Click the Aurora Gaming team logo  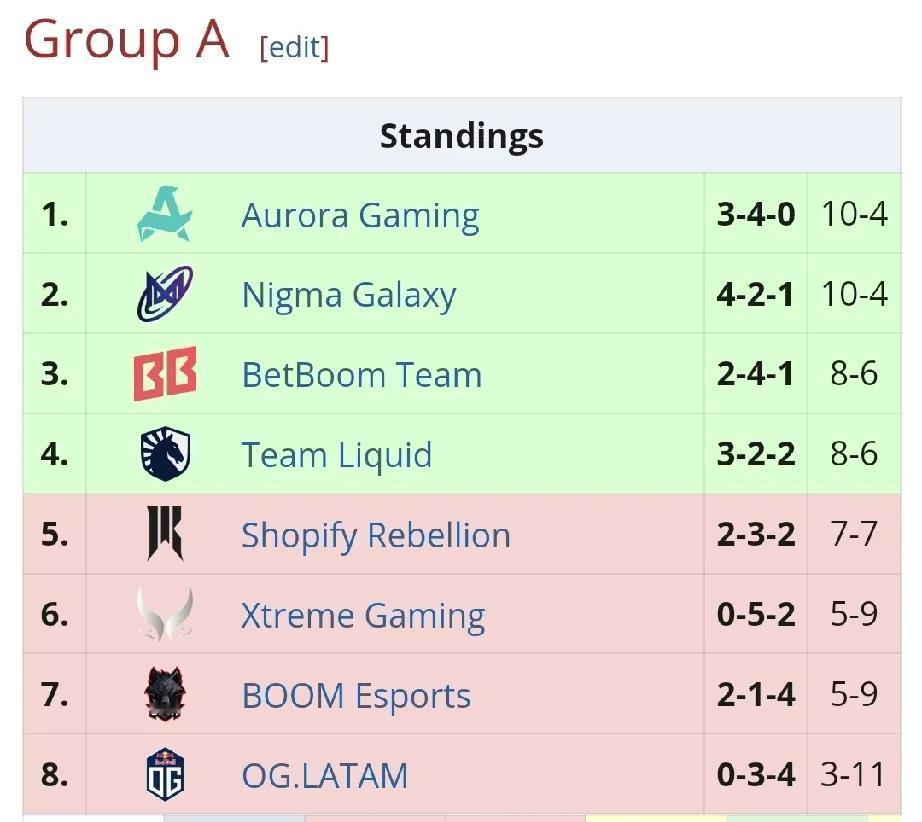pos(165,213)
